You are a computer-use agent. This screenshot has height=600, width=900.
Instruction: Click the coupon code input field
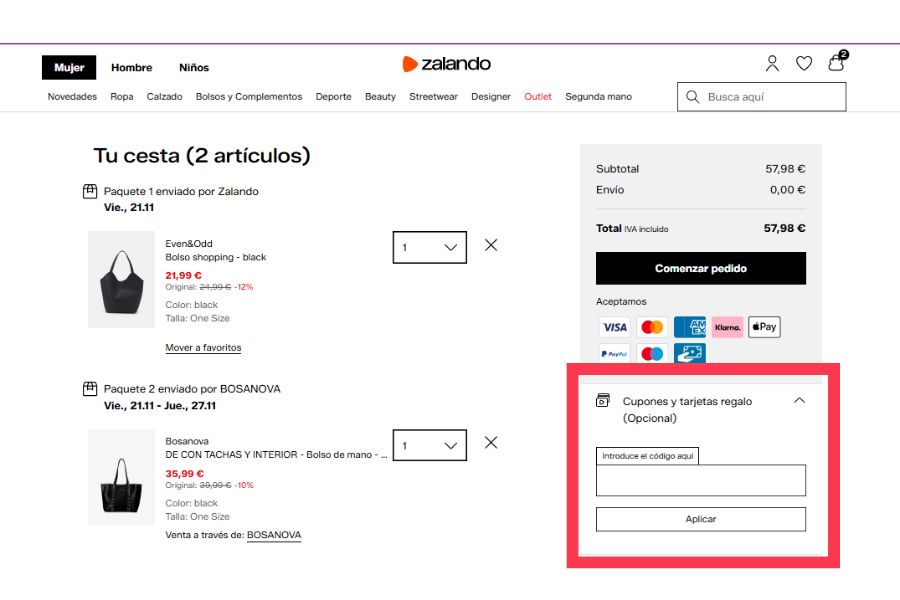pos(700,481)
